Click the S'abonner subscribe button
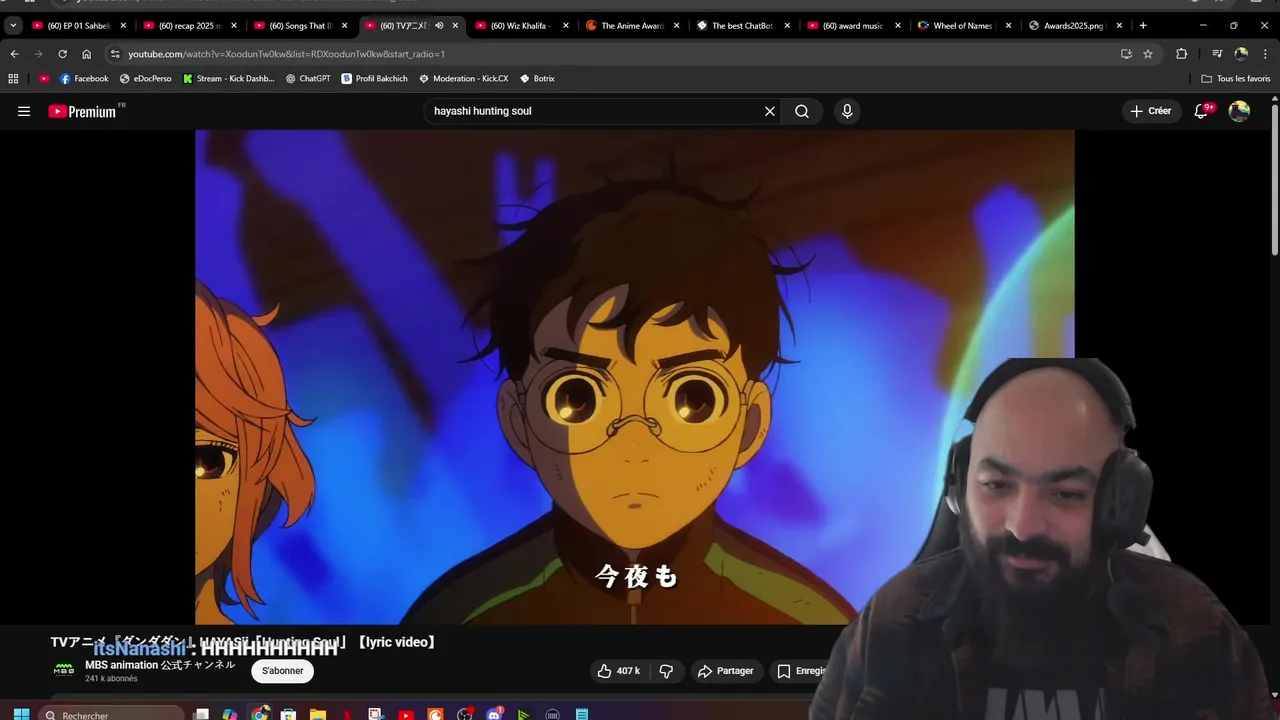The height and width of the screenshot is (720, 1280). point(283,671)
